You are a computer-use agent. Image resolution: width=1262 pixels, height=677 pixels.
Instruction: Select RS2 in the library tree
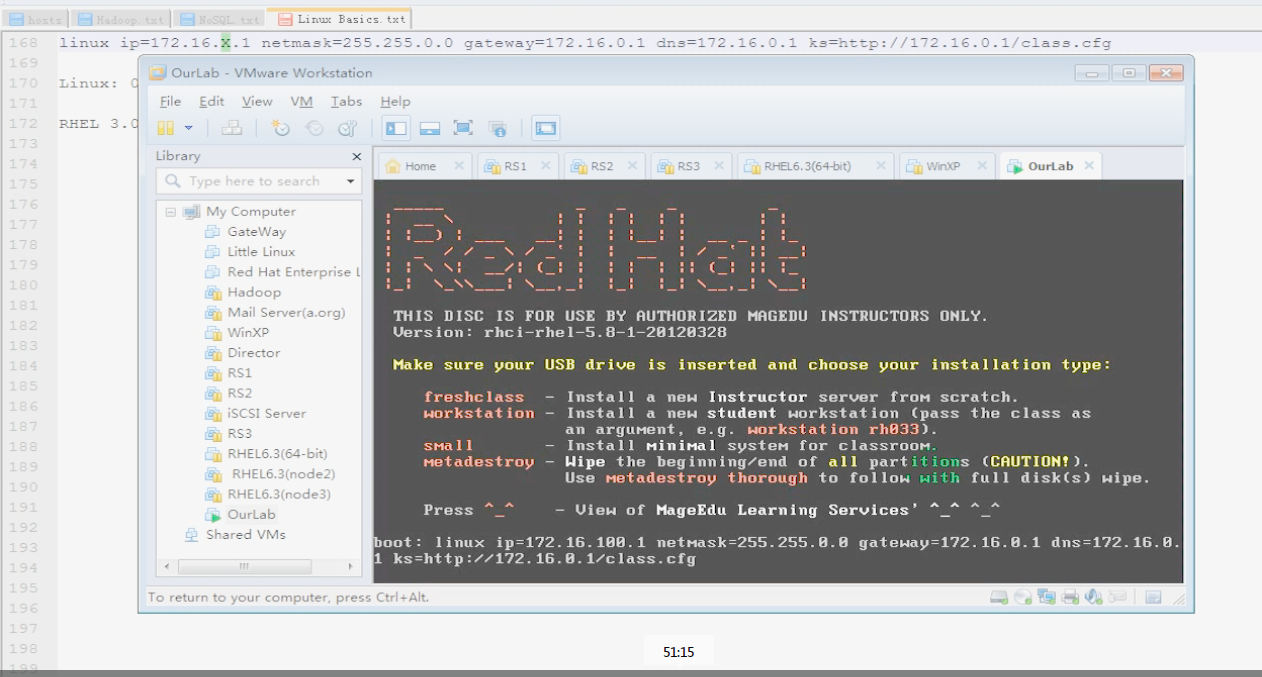point(239,393)
